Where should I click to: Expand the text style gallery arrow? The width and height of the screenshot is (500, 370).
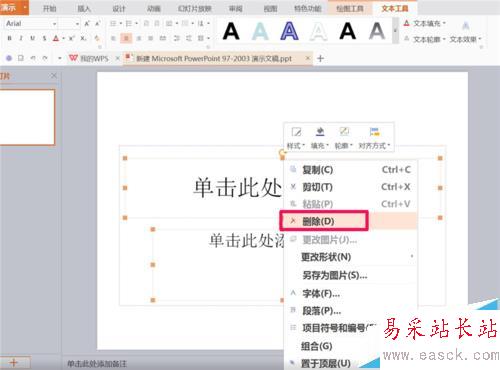coord(395,31)
